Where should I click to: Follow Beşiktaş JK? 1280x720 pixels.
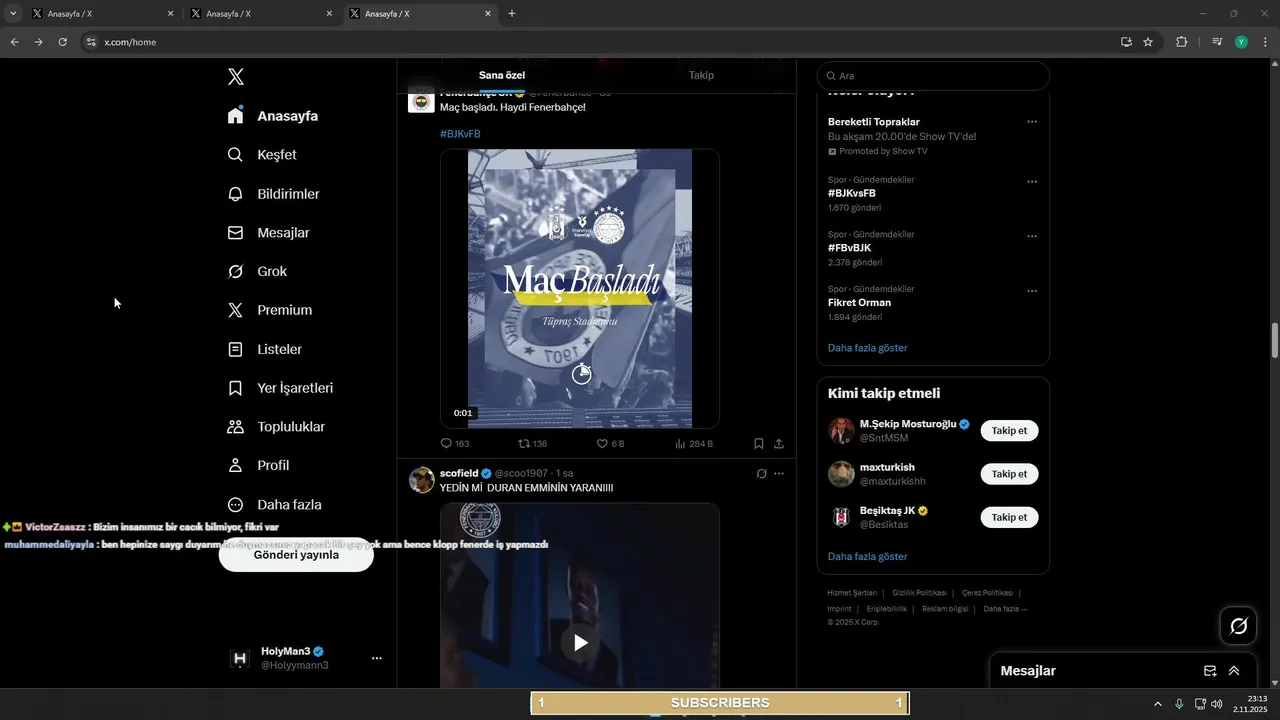[1009, 517]
